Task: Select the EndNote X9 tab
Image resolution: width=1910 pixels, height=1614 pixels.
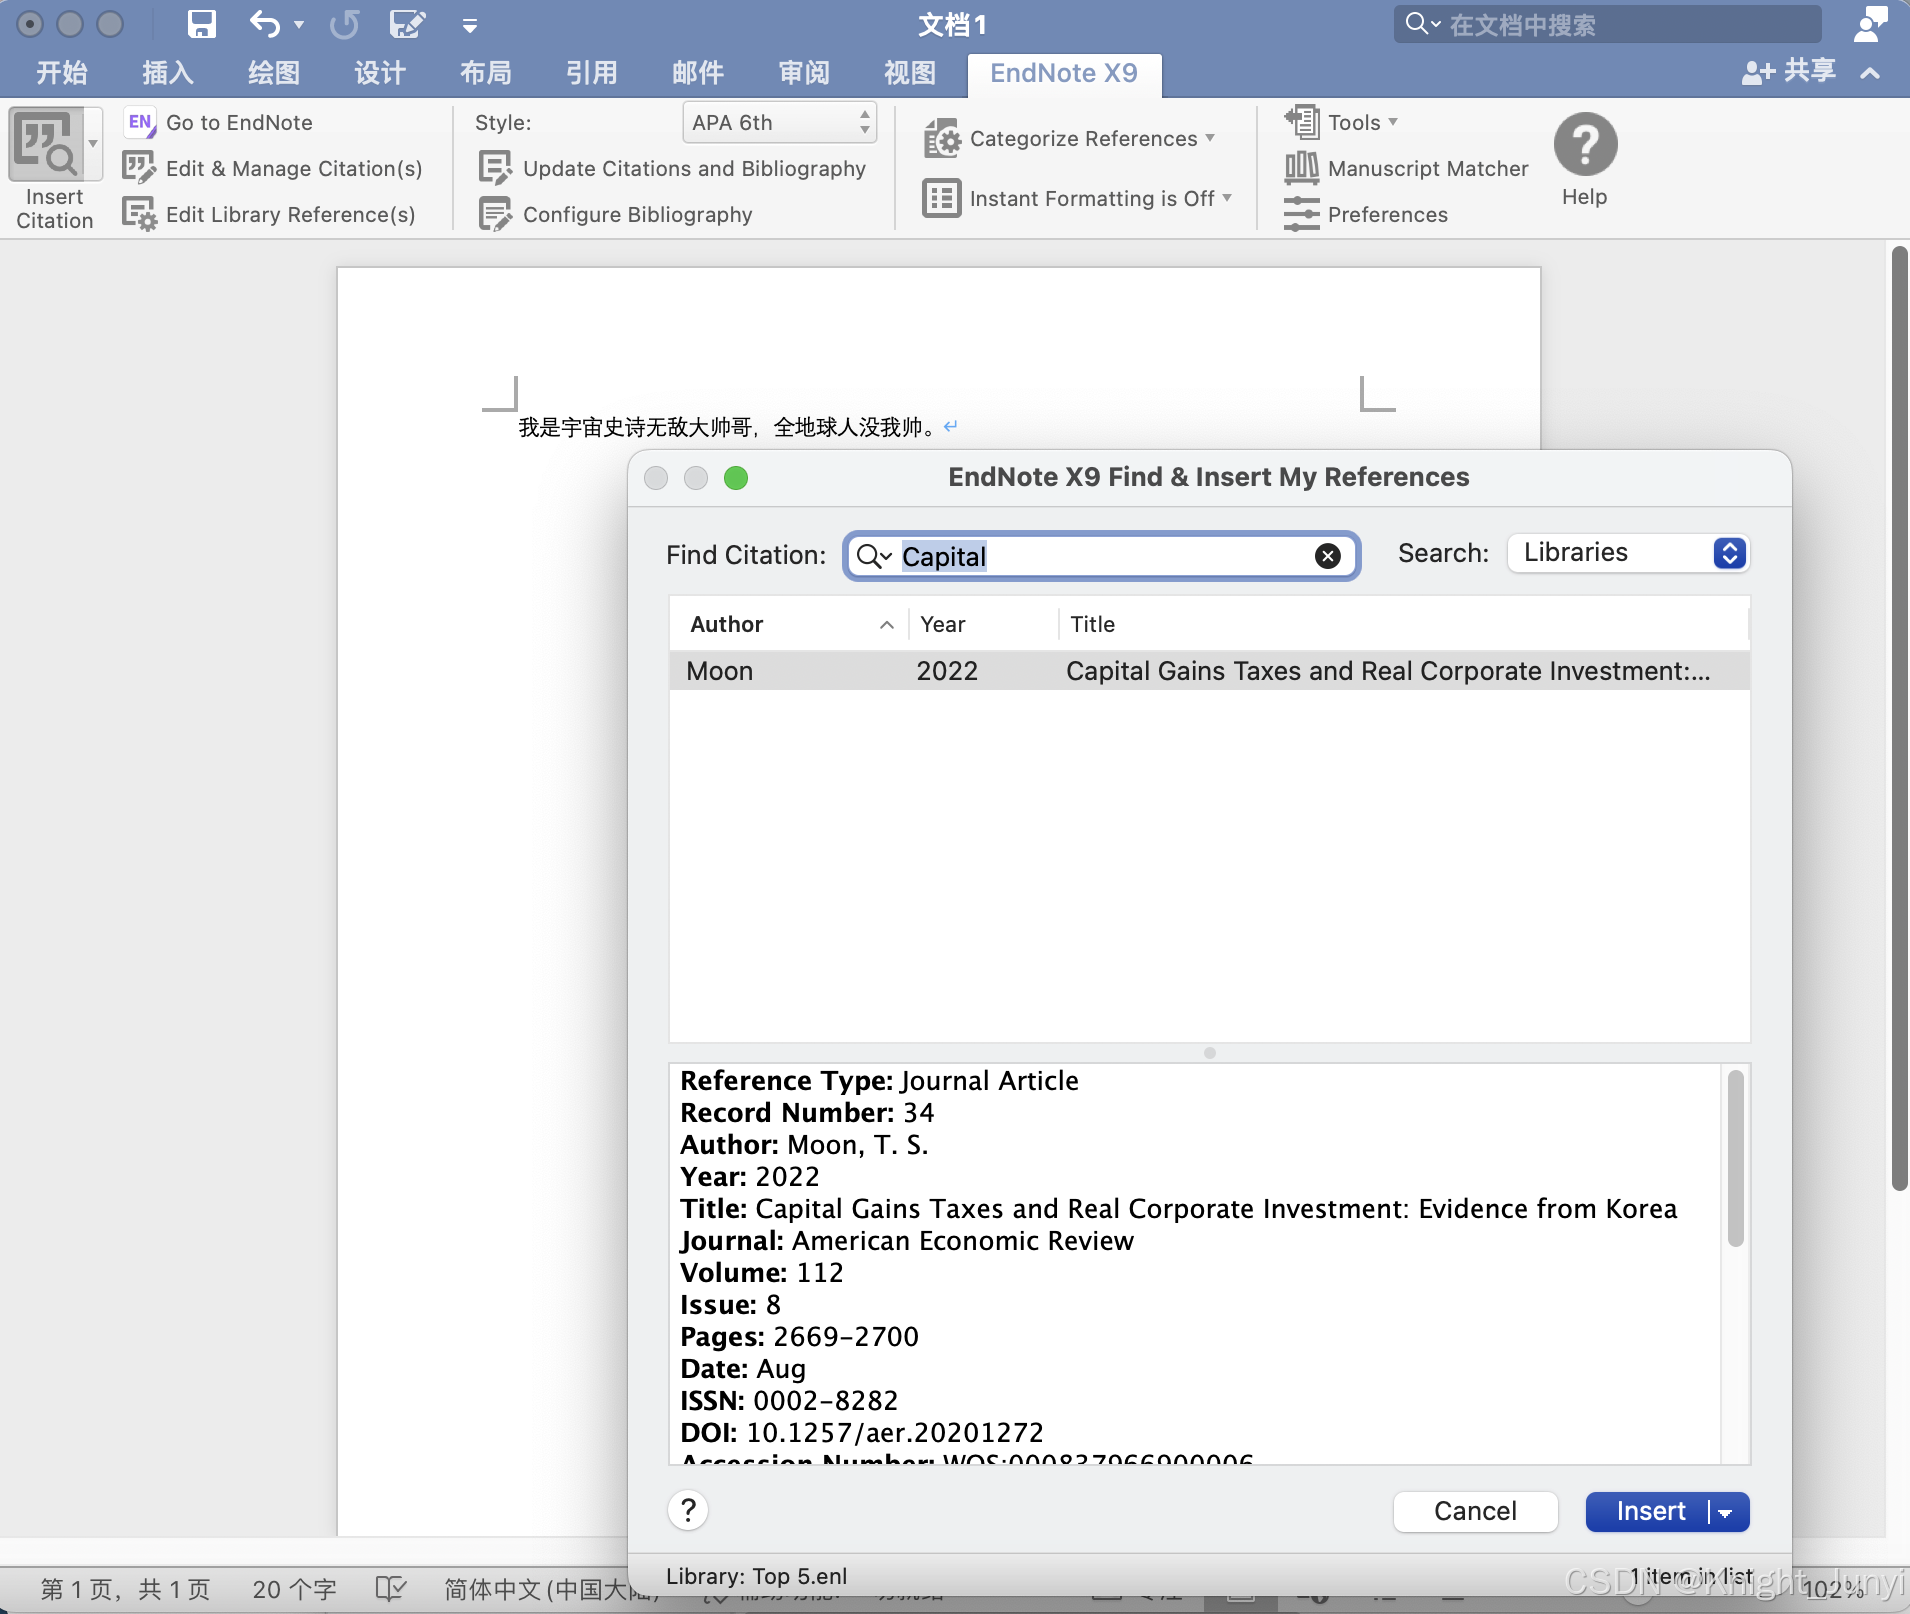Action: click(1064, 74)
